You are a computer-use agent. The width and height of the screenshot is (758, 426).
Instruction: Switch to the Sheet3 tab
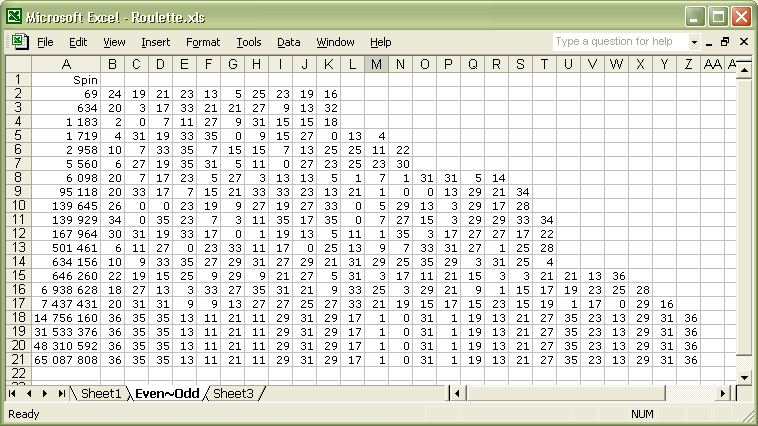point(233,394)
